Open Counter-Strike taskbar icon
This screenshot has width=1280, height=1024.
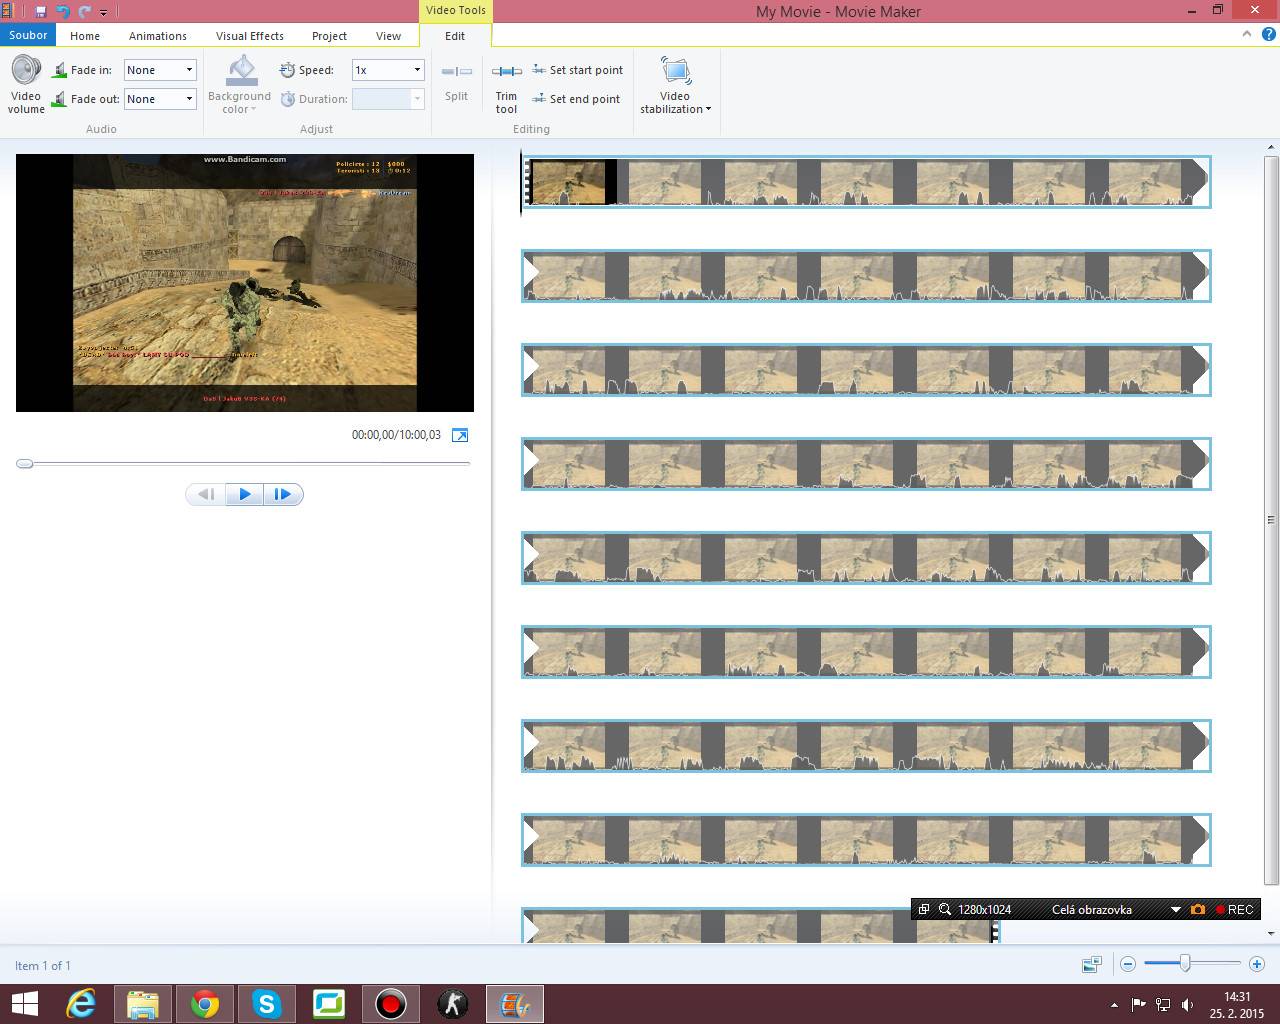click(452, 1004)
